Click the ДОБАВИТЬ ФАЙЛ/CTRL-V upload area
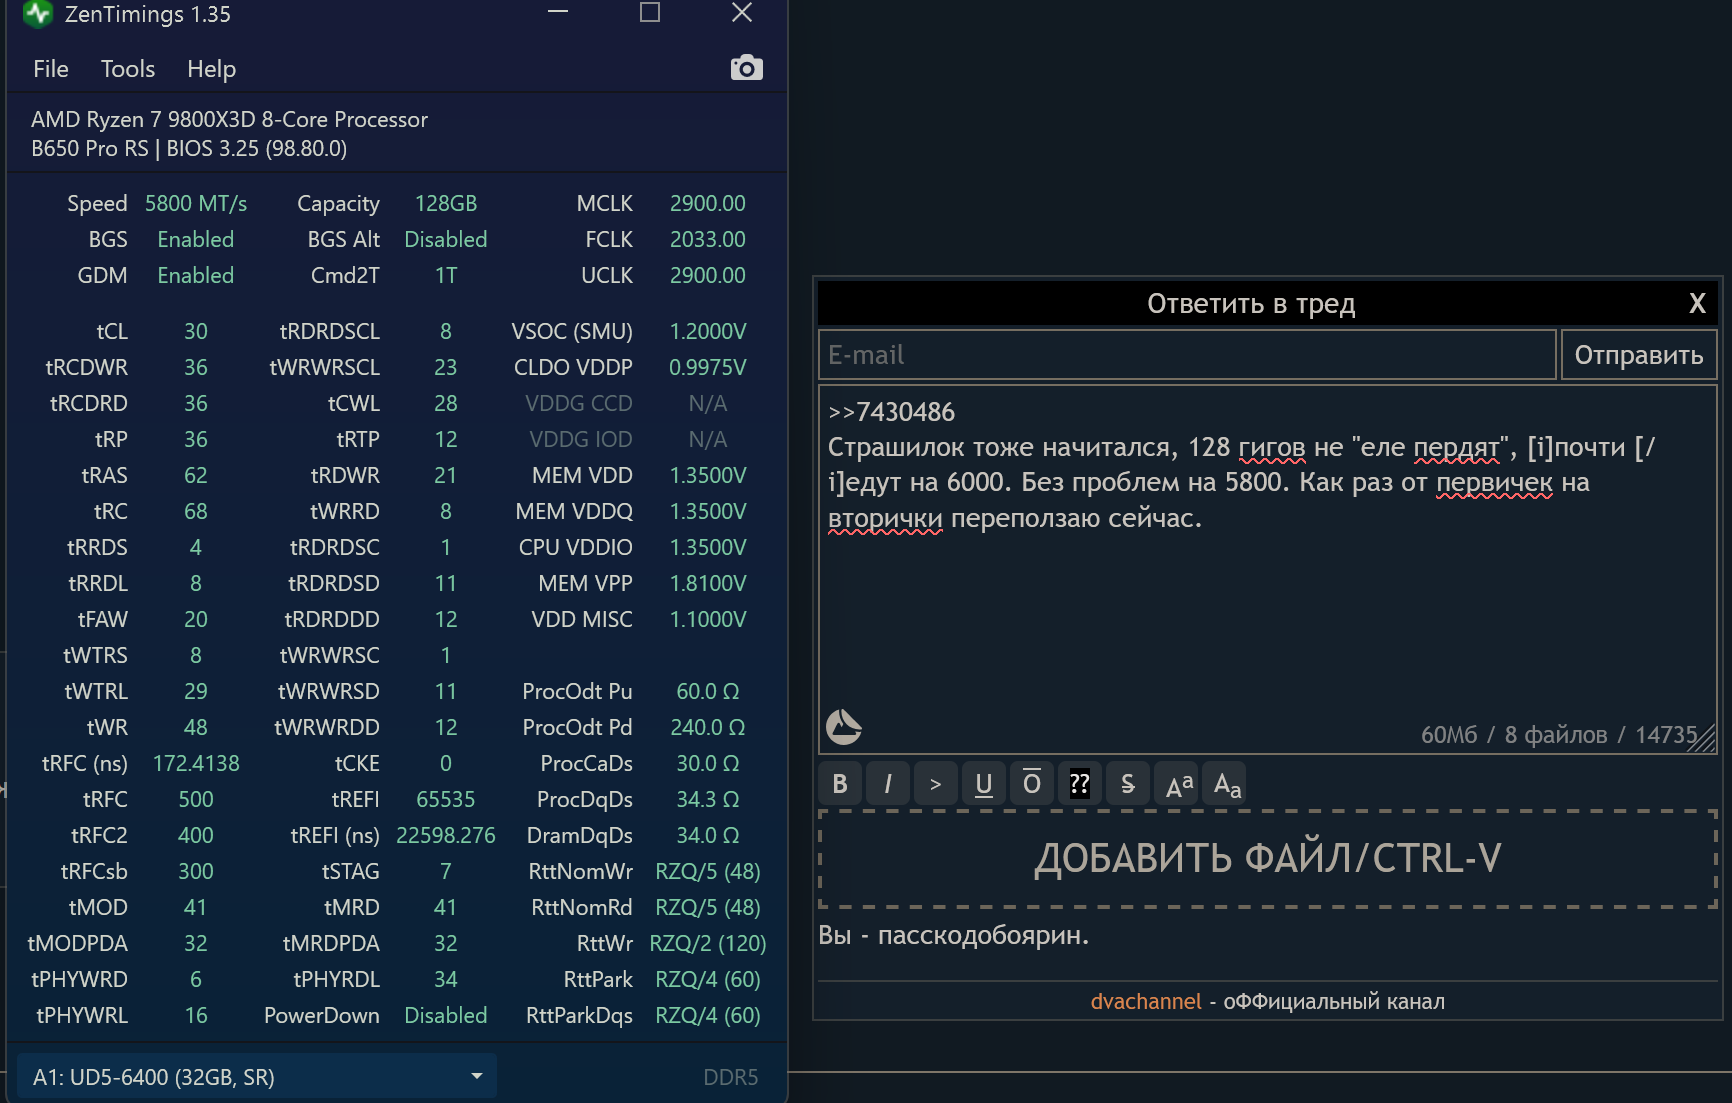1732x1103 pixels. coord(1268,859)
